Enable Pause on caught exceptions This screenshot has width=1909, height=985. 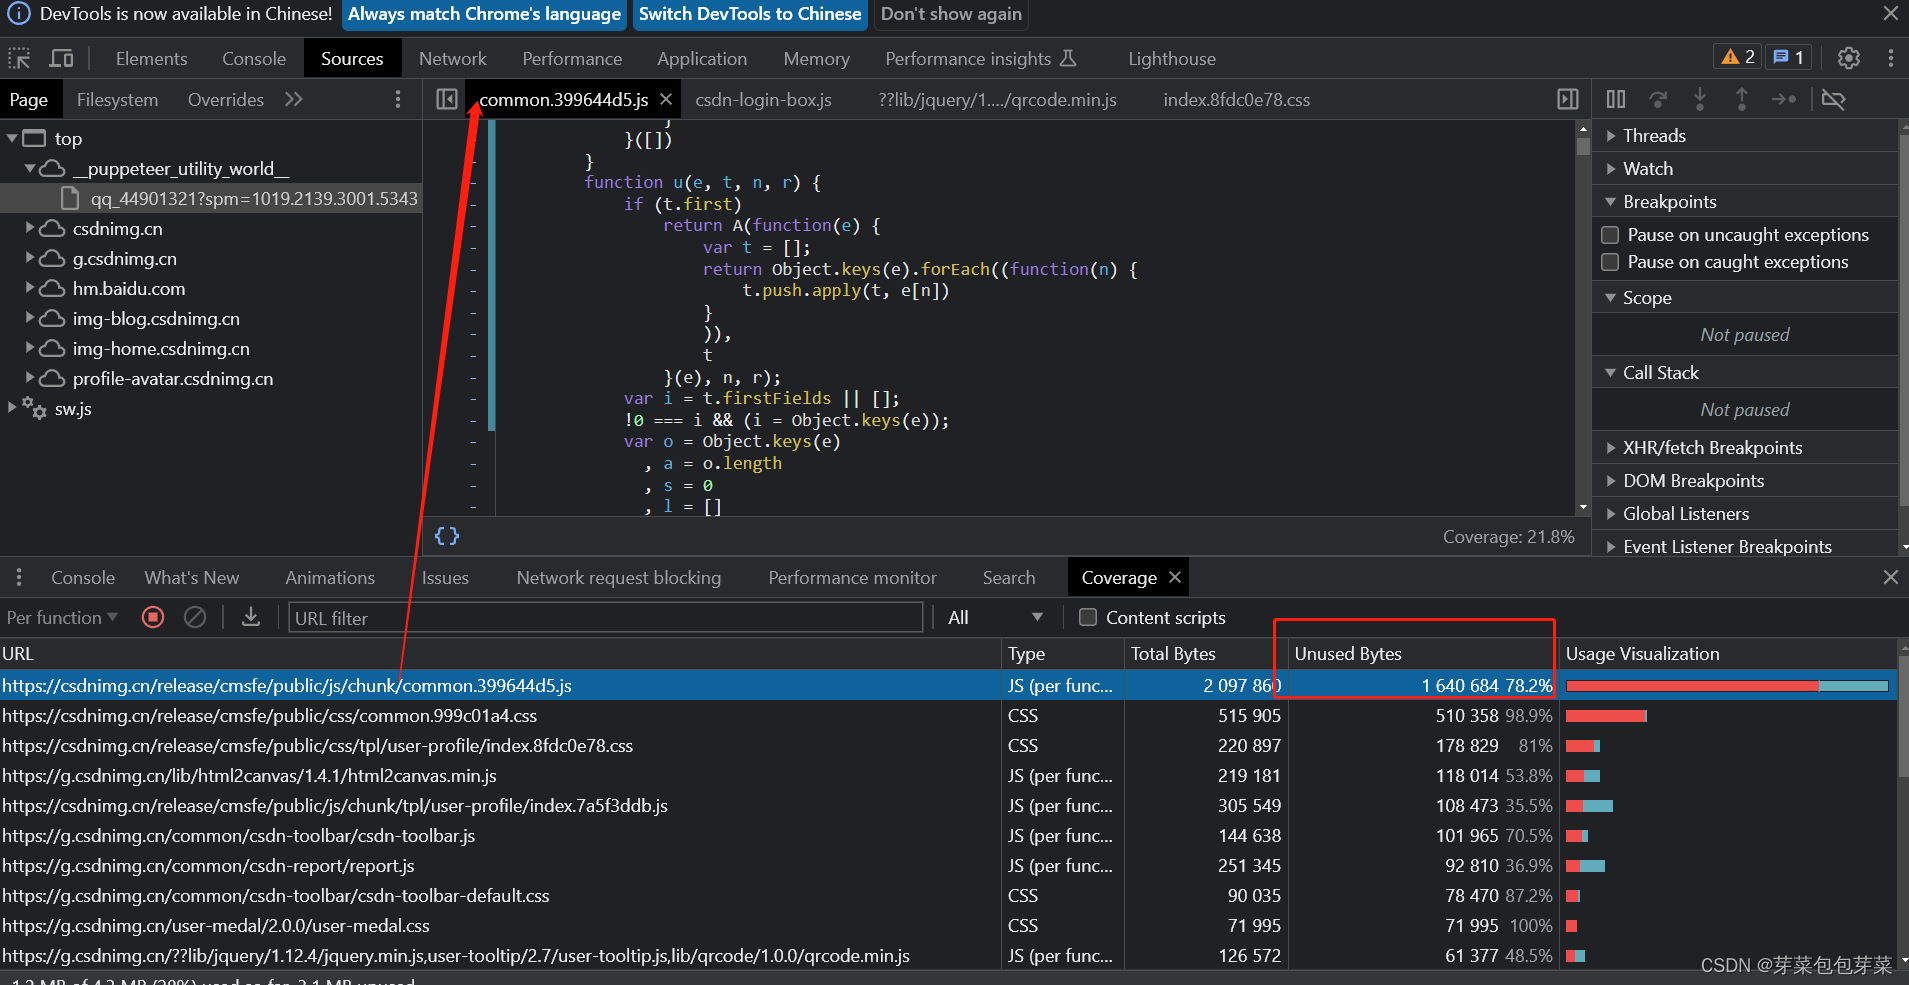[1610, 262]
